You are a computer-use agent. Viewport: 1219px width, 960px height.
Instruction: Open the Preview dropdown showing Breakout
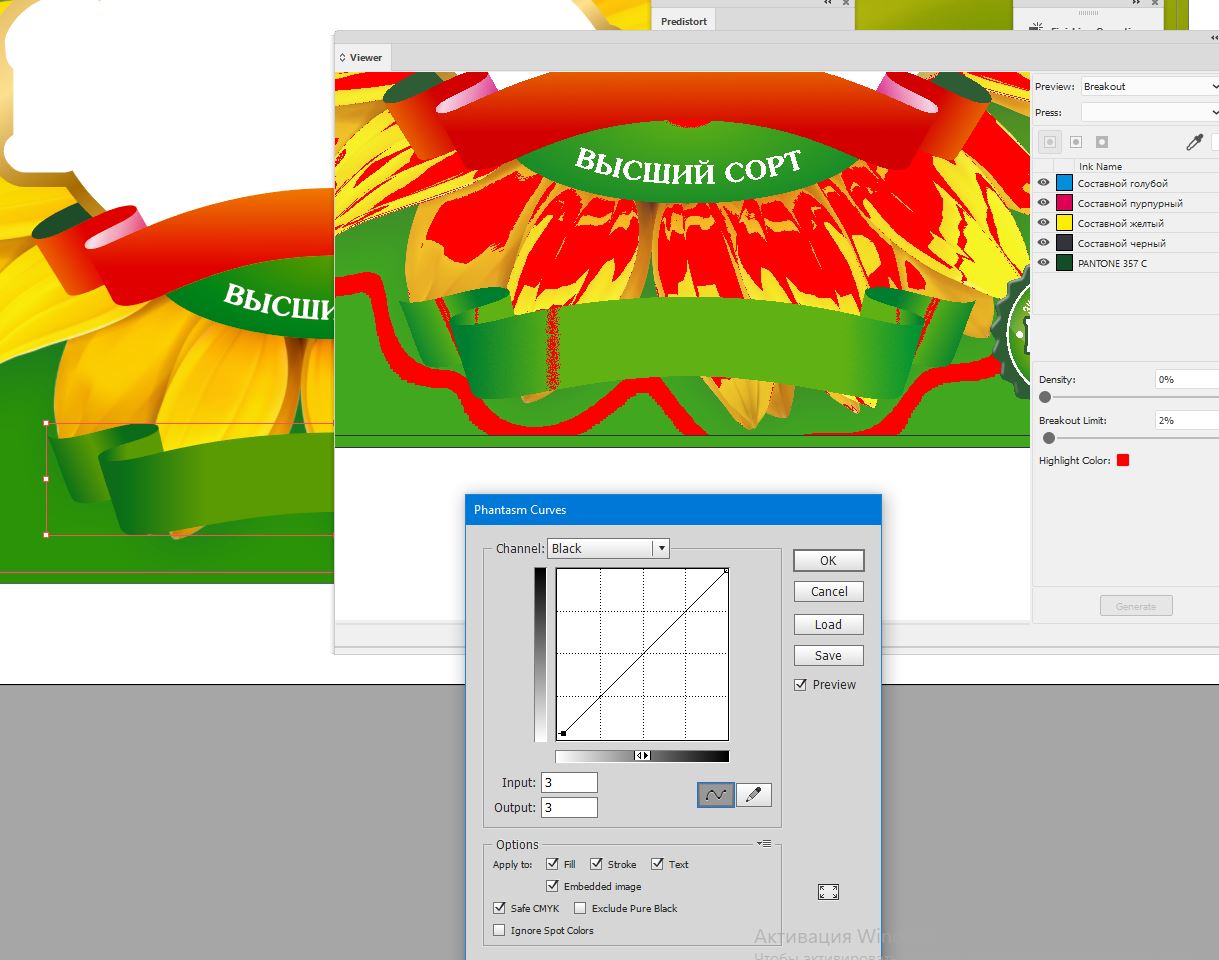coord(1150,86)
